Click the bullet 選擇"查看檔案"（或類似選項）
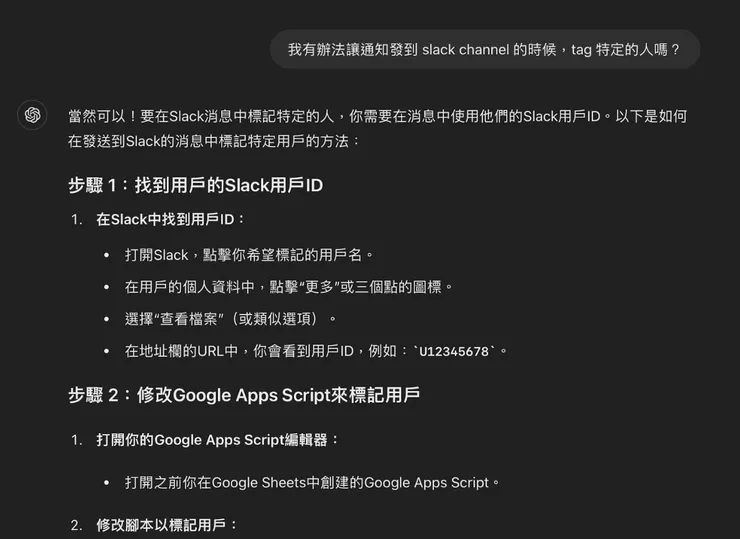740x539 pixels. 231,319
